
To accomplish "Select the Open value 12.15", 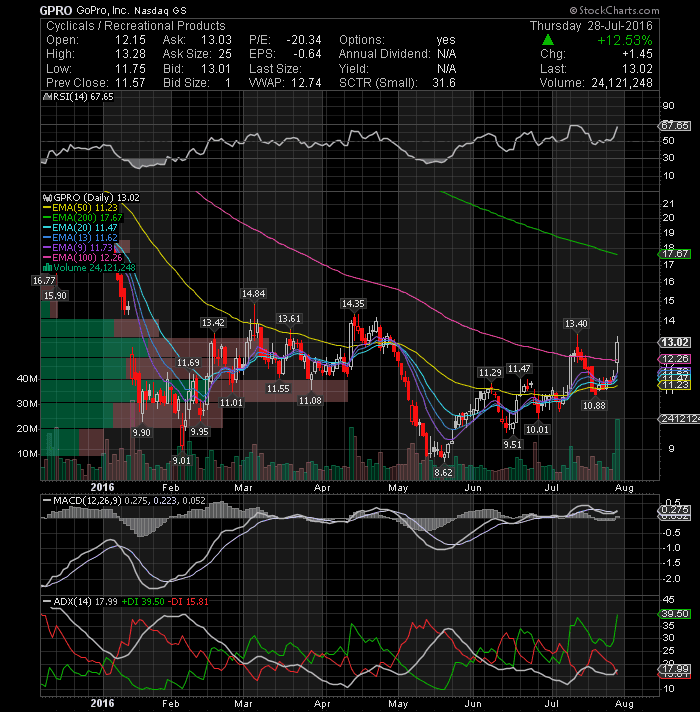I will [x=130, y=40].
